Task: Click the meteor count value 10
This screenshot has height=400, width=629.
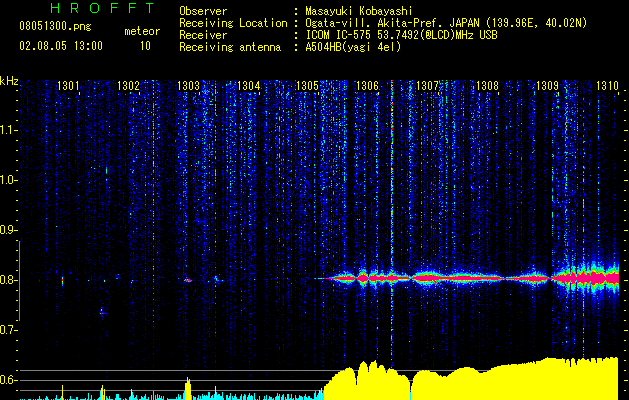Action: coord(145,46)
